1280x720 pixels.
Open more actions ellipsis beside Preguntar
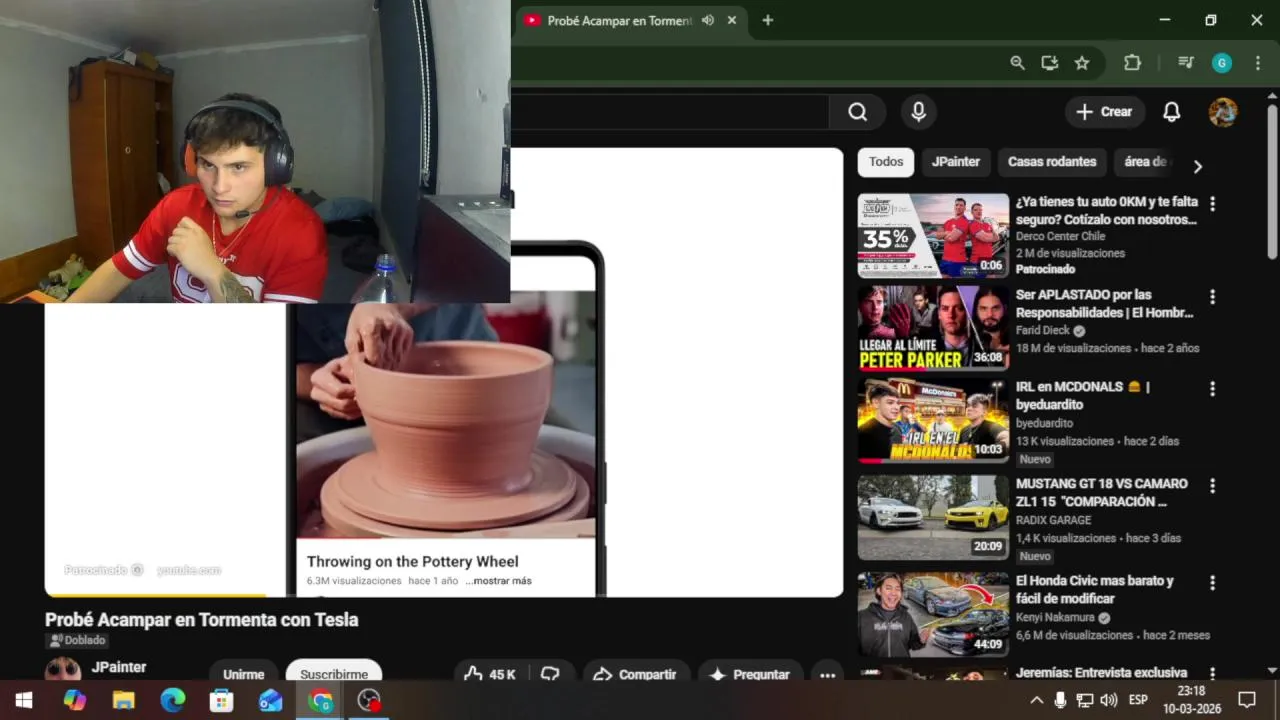coord(827,675)
